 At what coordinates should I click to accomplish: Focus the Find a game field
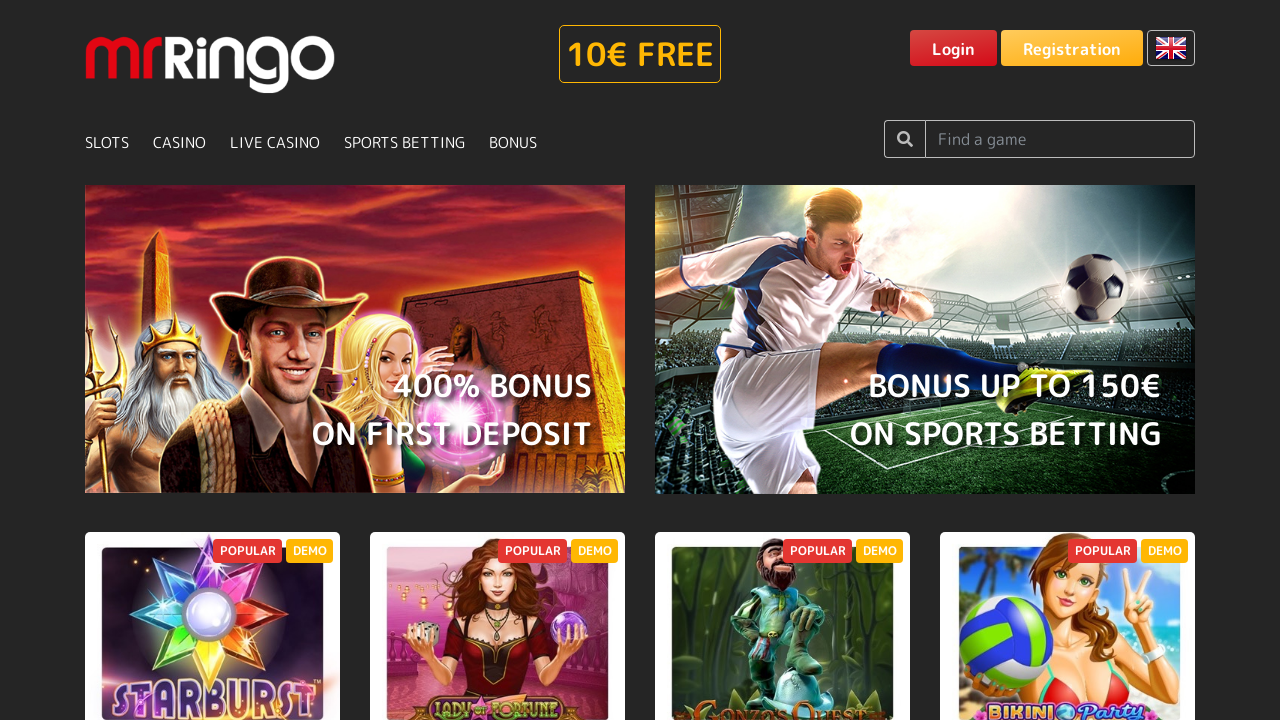coord(1060,139)
